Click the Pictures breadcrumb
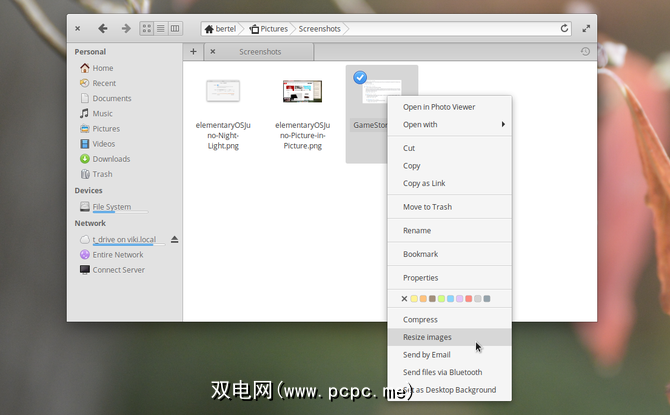Screen dimensions: 670x415 [269, 29]
